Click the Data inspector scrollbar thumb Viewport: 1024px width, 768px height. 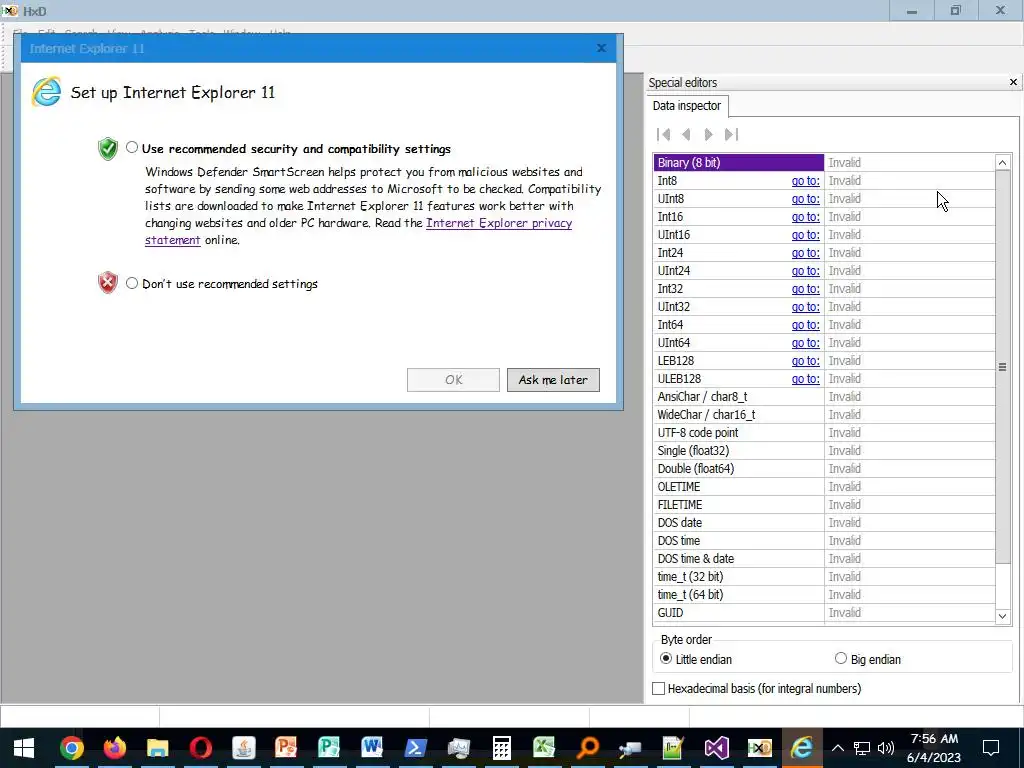[1002, 367]
